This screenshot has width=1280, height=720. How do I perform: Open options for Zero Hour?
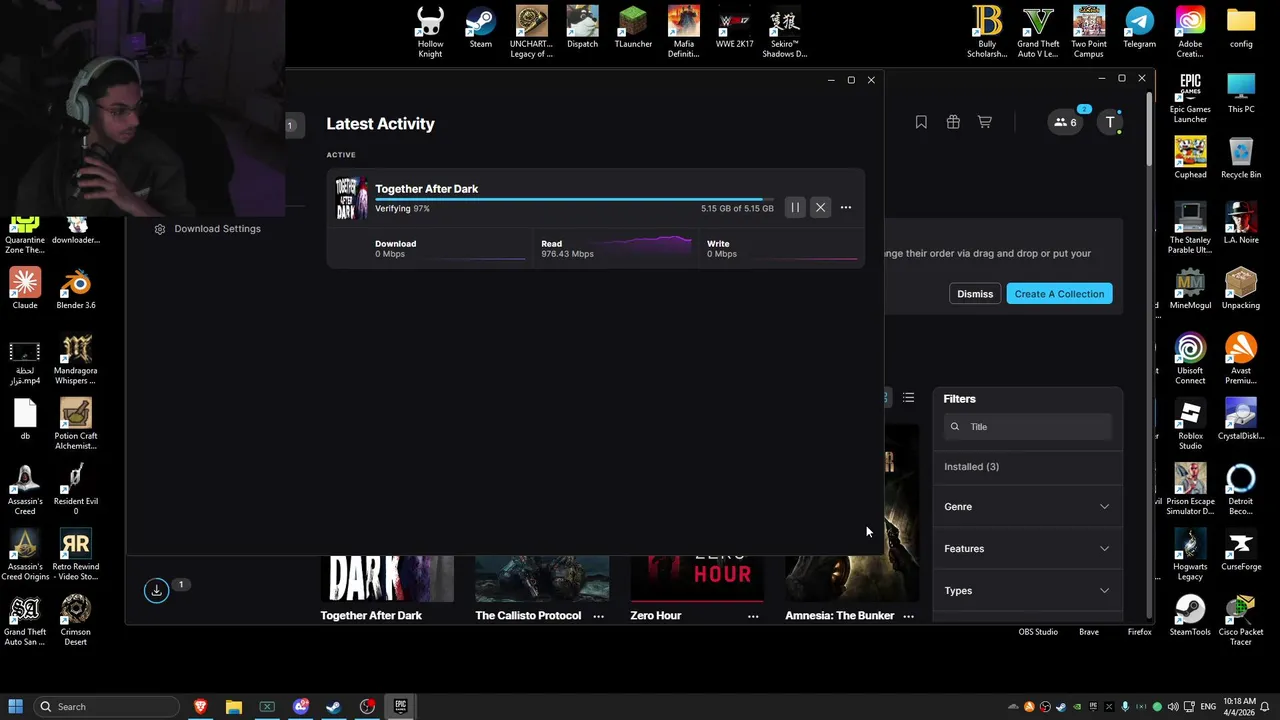[753, 616]
